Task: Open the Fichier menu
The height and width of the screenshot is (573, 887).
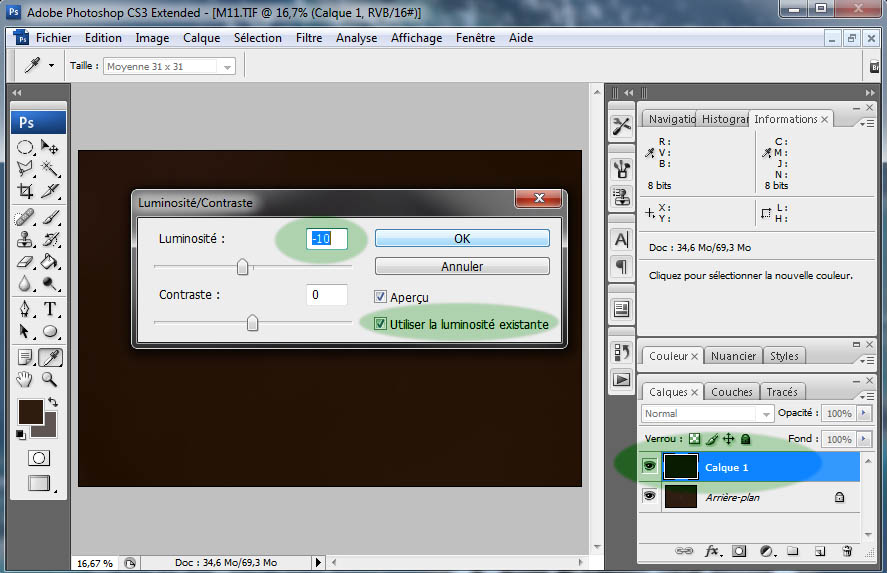Action: tap(53, 38)
